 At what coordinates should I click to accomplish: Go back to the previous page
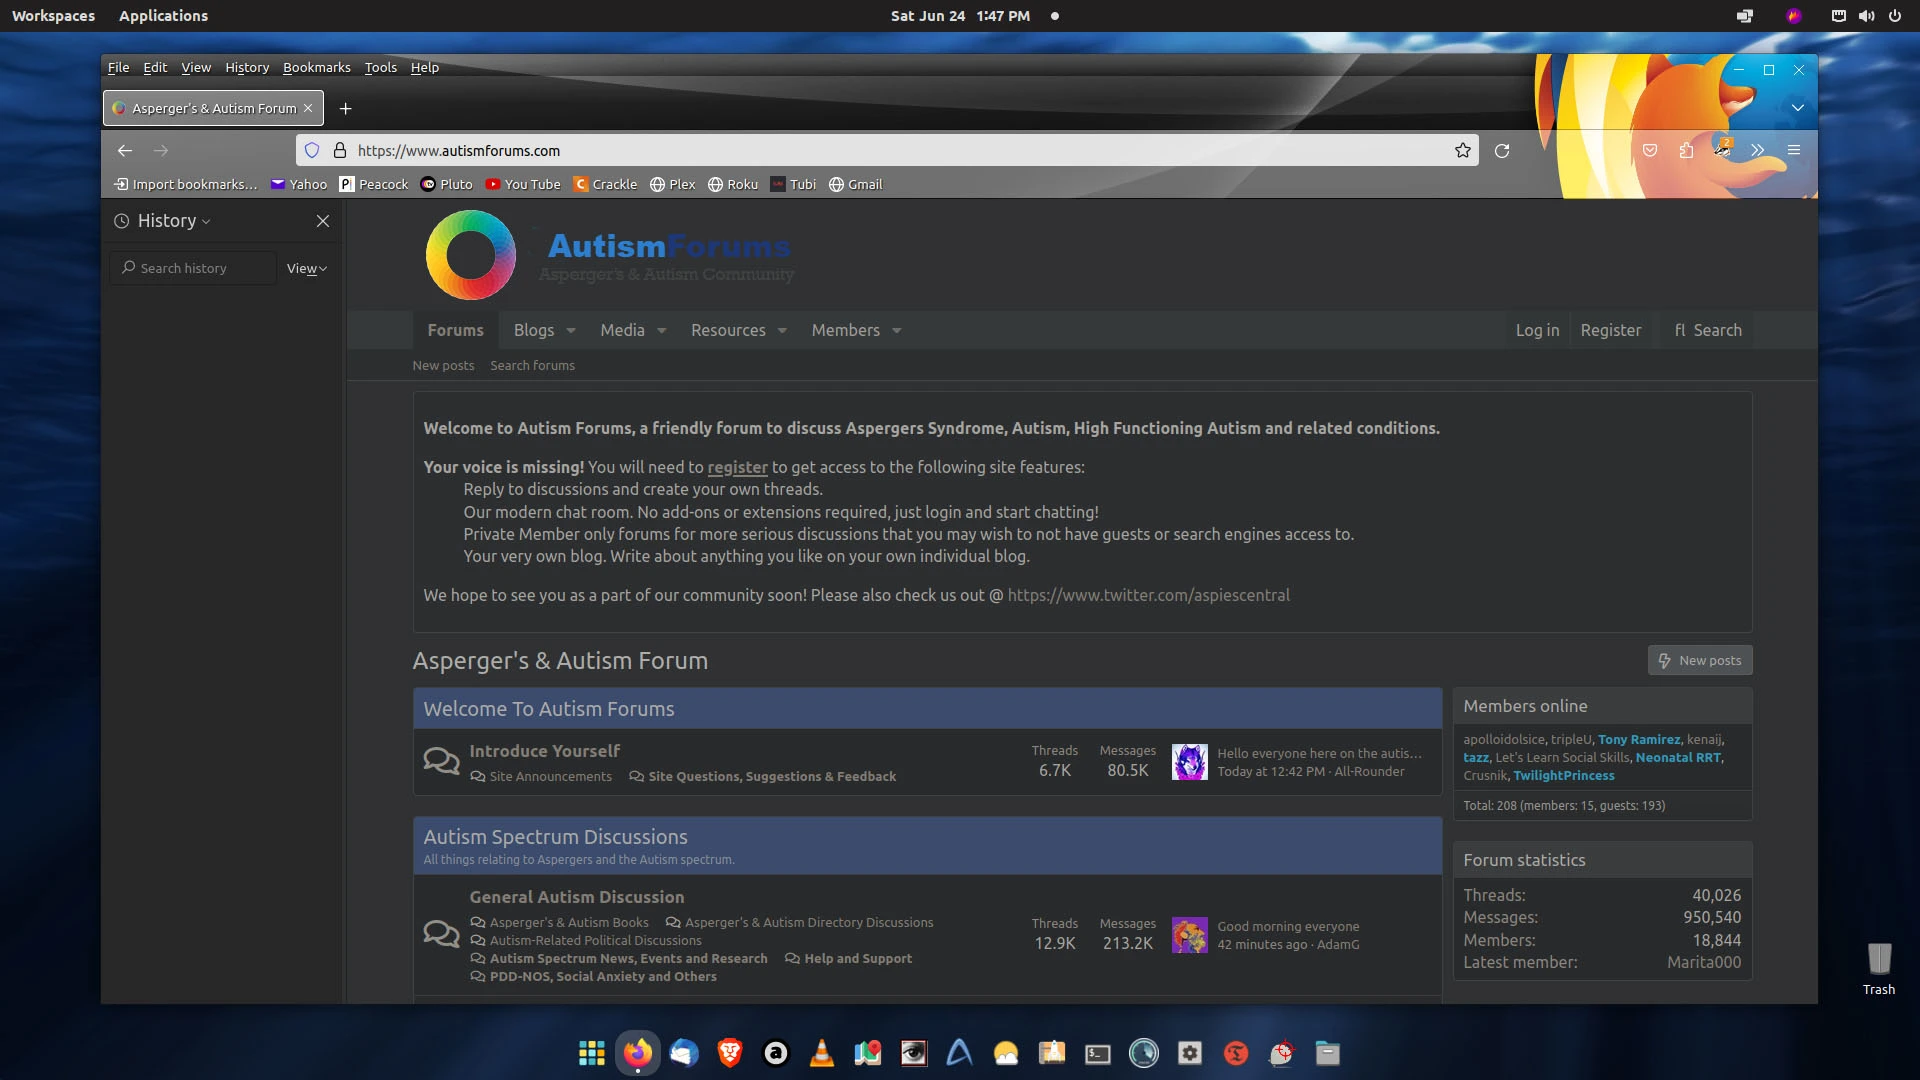pyautogui.click(x=125, y=151)
